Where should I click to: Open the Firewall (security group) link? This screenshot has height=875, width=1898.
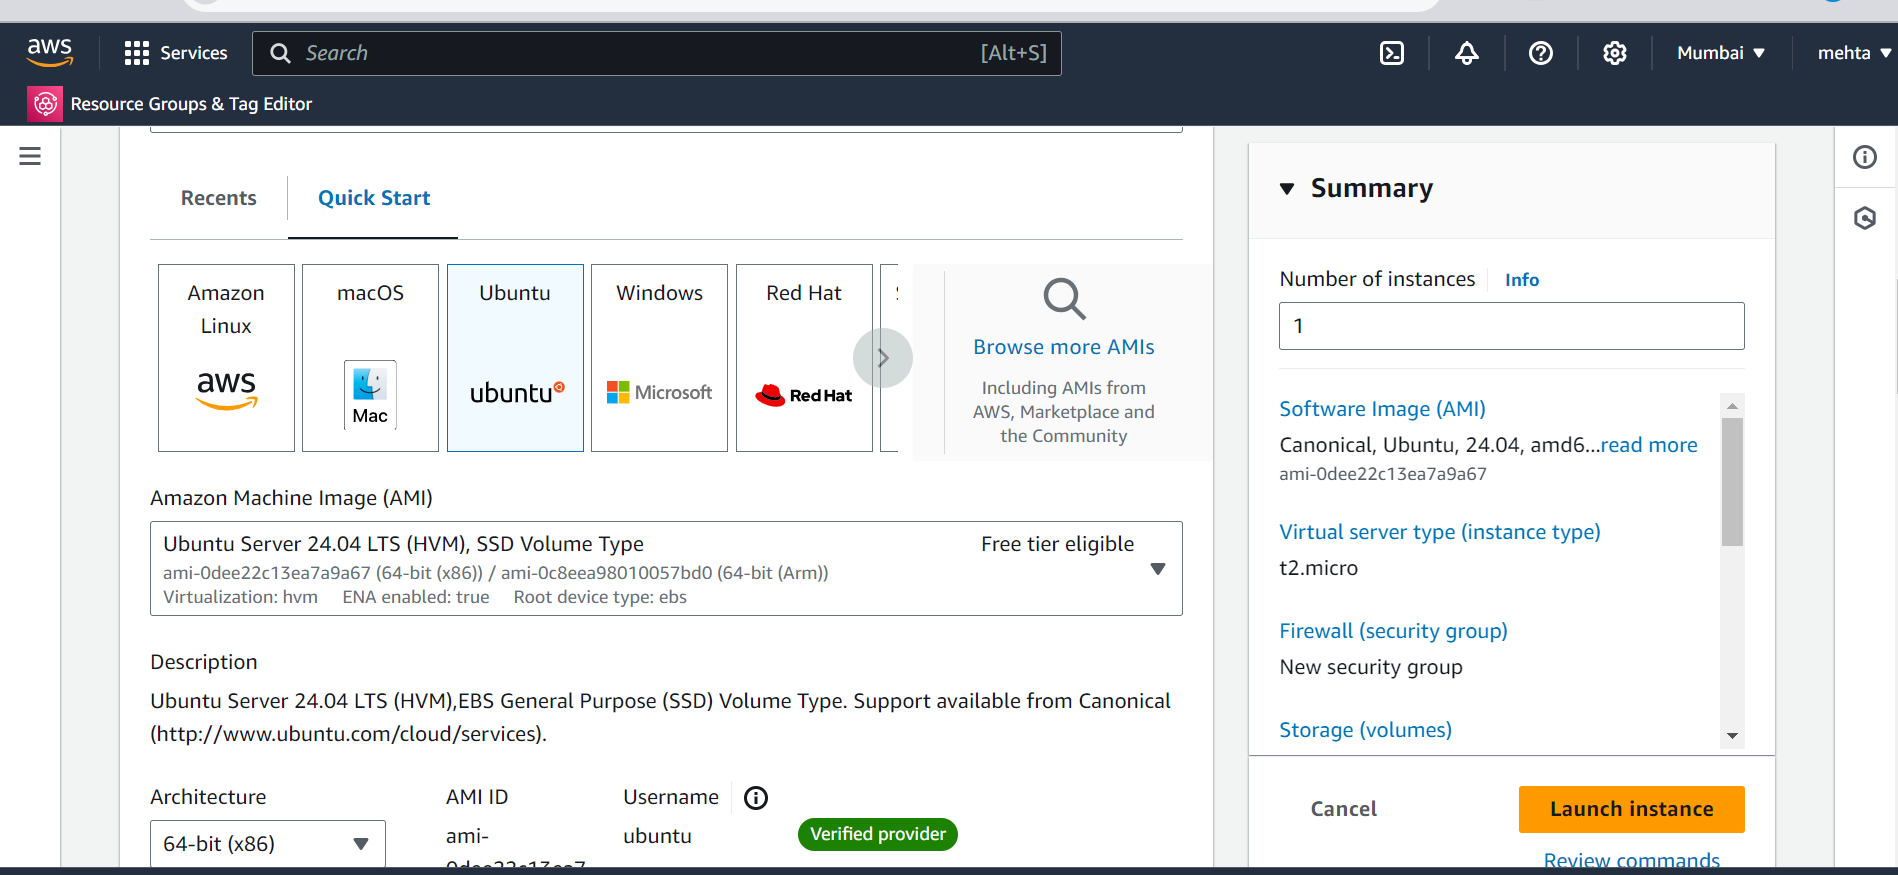(1393, 631)
